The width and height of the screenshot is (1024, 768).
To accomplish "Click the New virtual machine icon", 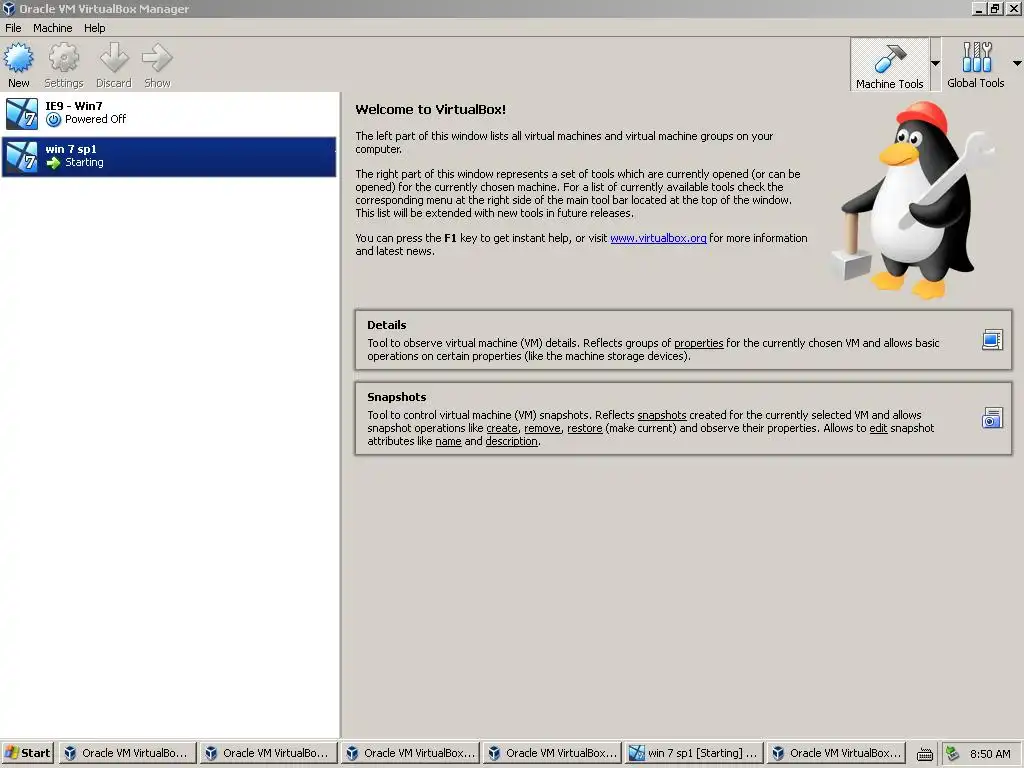I will pos(19,58).
